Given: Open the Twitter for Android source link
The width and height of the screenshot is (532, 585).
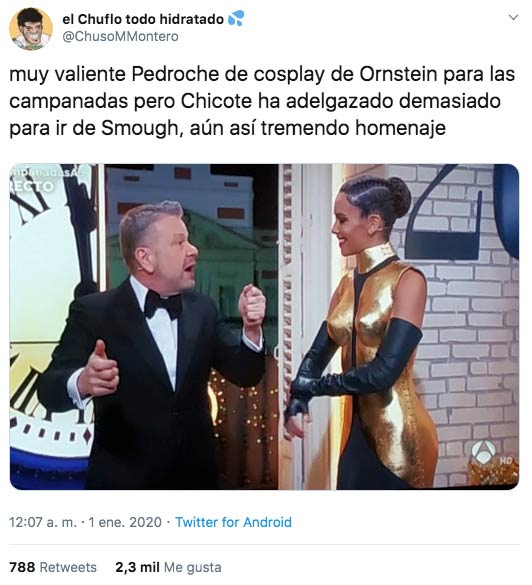Looking at the screenshot, I should click(x=234, y=522).
